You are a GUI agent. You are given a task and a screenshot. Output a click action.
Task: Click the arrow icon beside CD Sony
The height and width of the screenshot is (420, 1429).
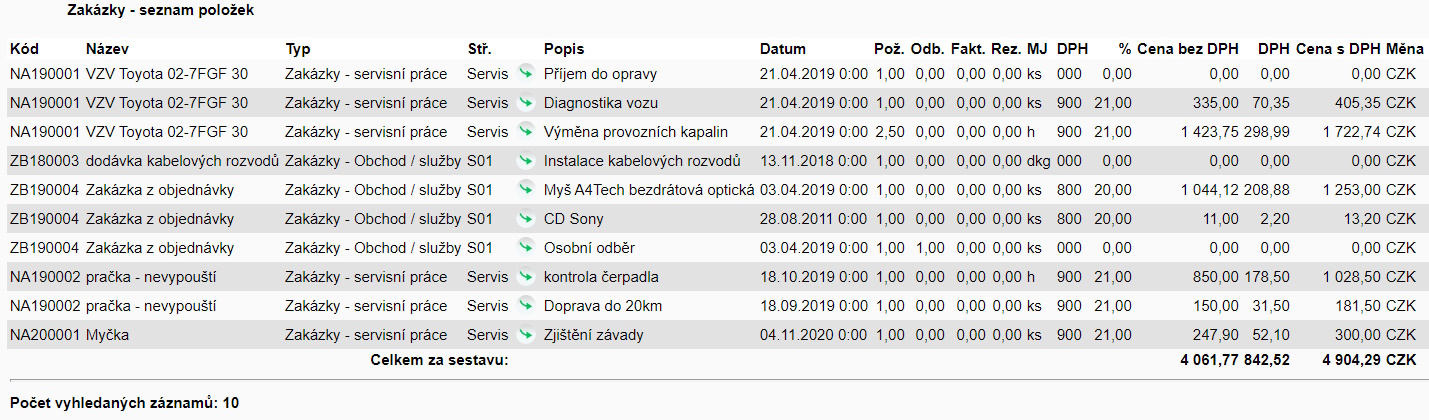pyautogui.click(x=526, y=218)
